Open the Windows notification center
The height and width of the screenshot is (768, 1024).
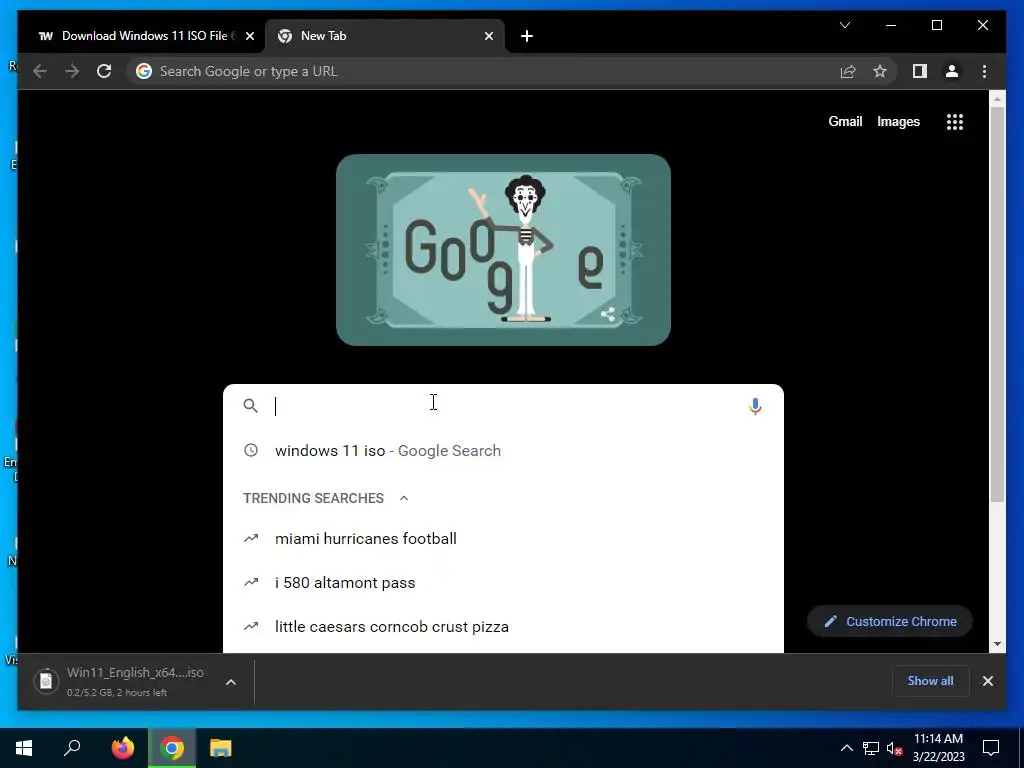[991, 748]
